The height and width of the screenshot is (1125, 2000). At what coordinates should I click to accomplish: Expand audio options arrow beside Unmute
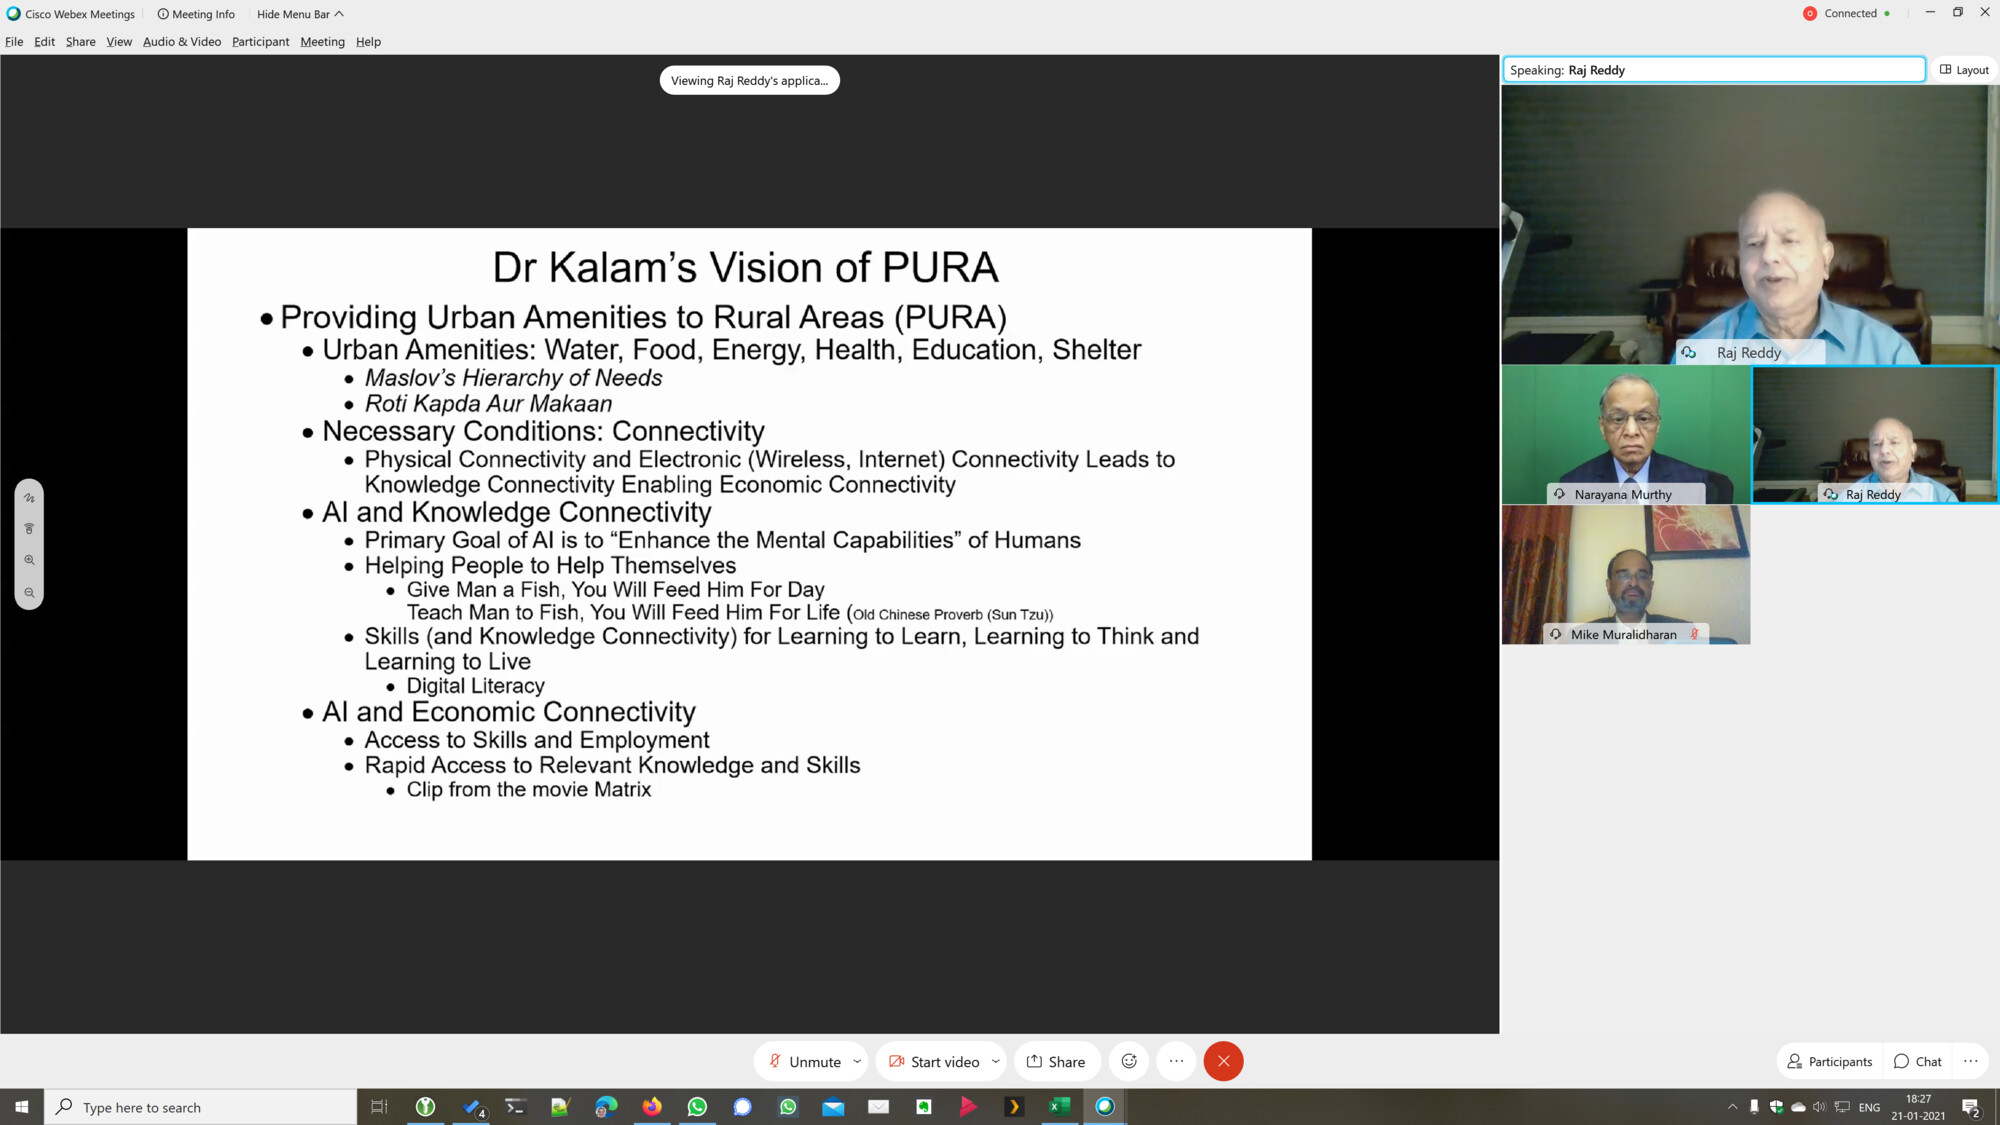(857, 1061)
